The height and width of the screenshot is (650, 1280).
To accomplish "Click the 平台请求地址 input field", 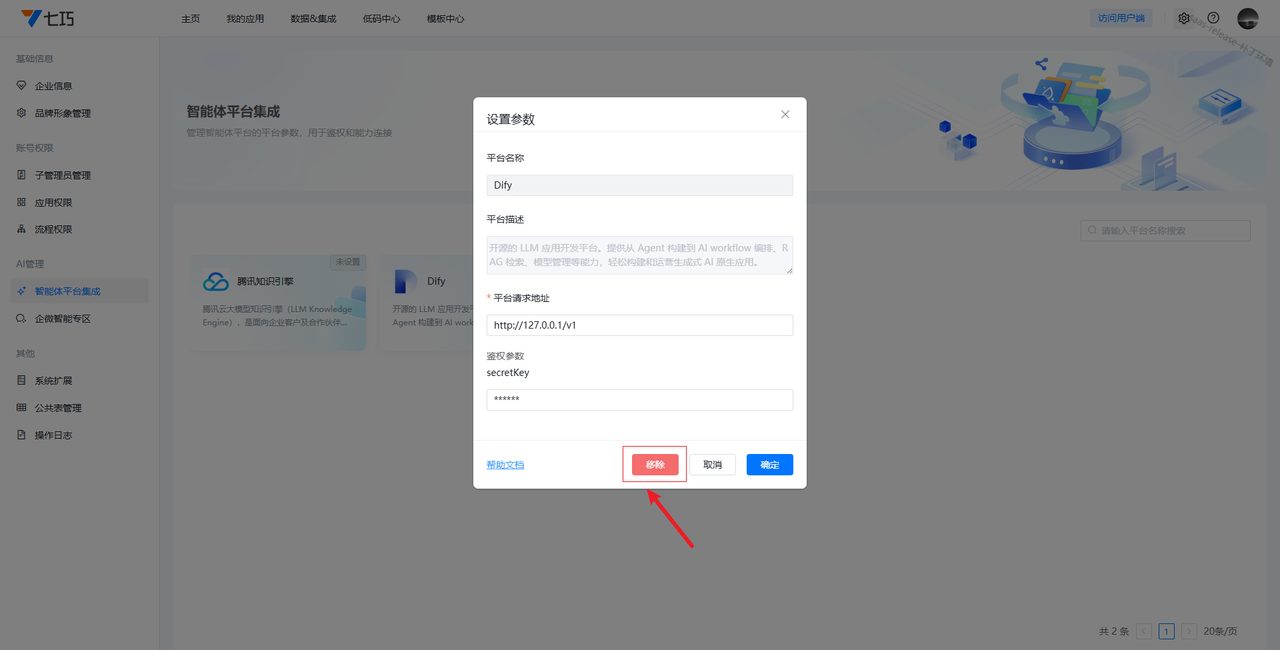I will coord(639,325).
